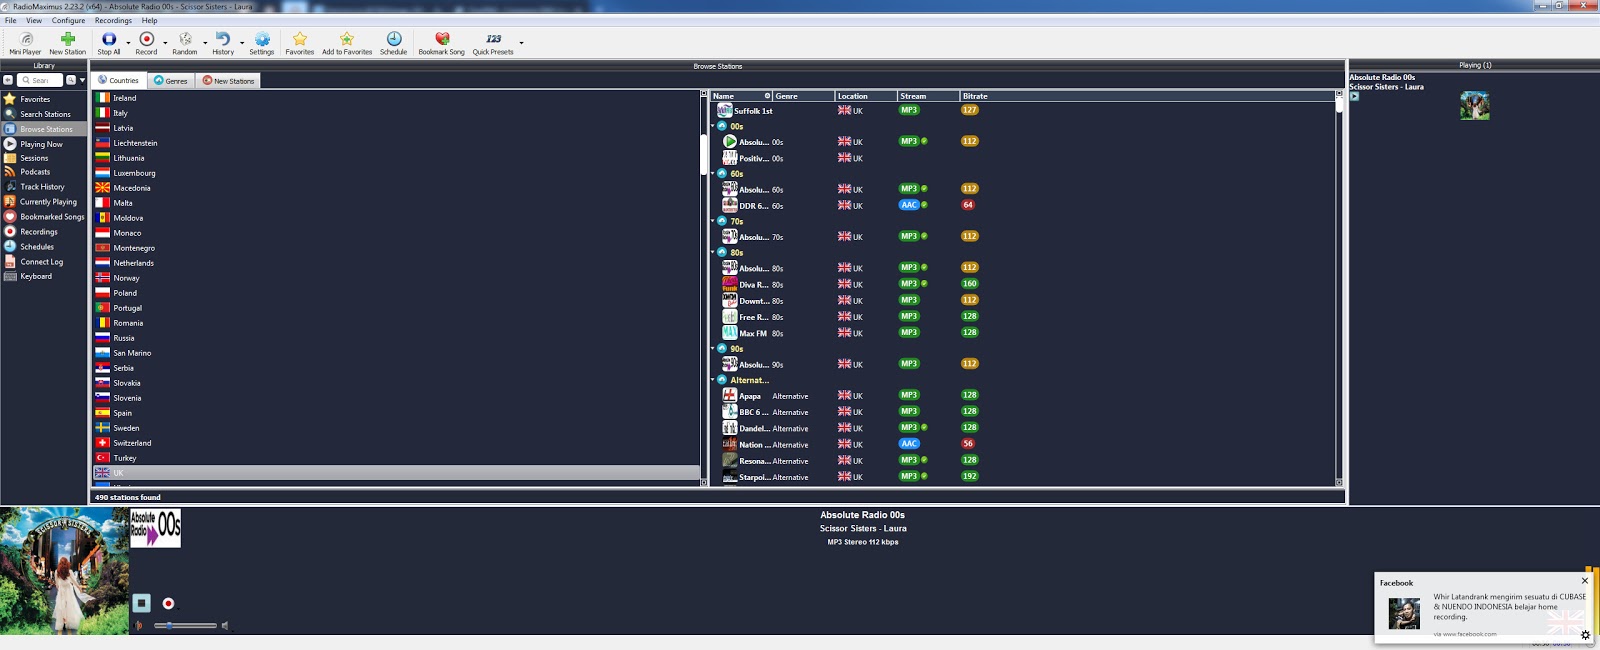
Task: Click the play icon on Absolute 00s row
Action: [x=730, y=142]
